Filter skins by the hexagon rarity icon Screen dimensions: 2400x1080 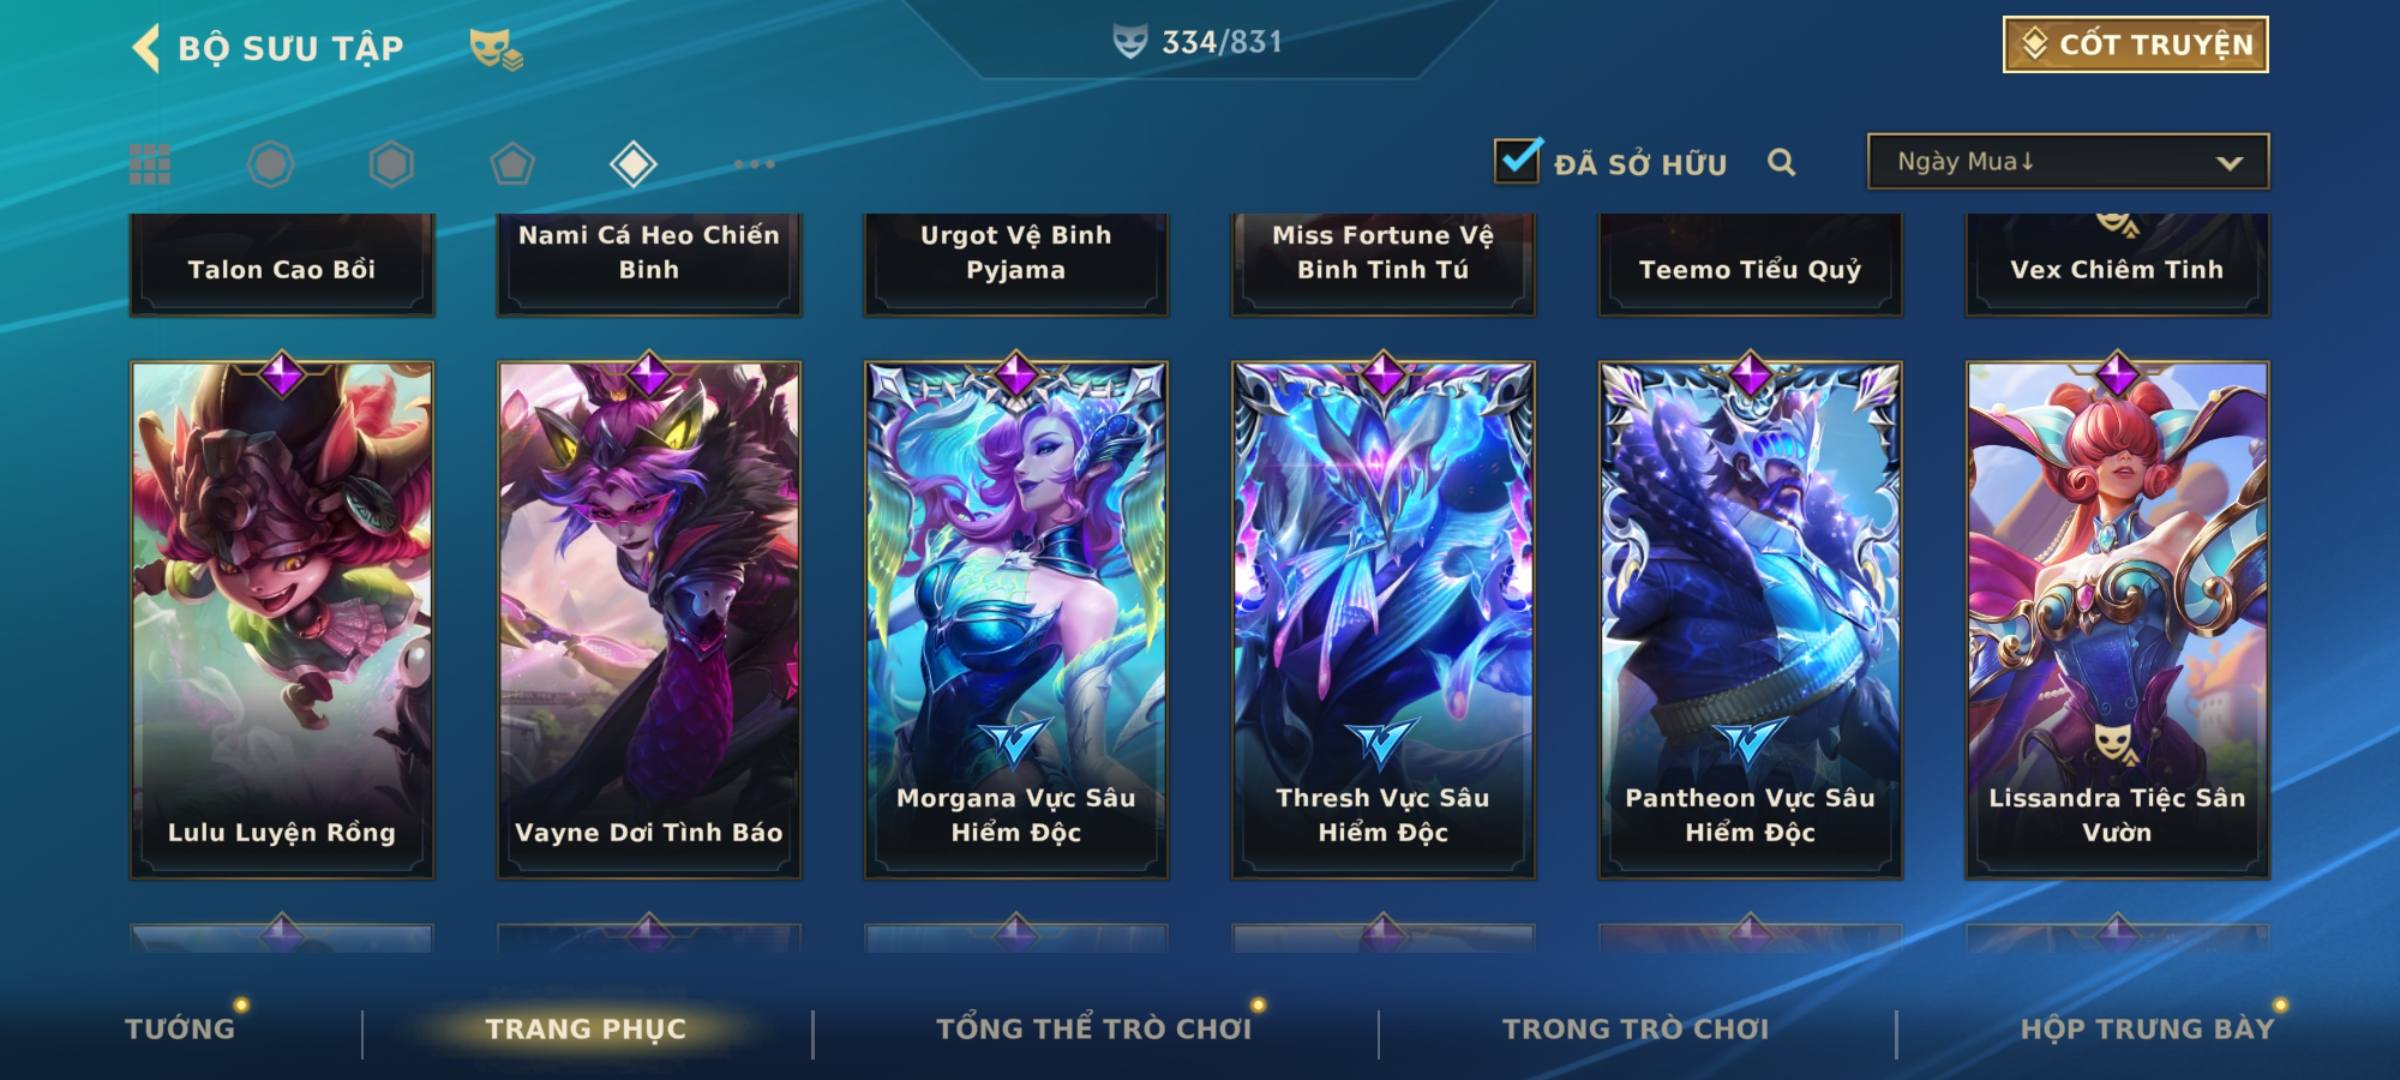point(391,164)
